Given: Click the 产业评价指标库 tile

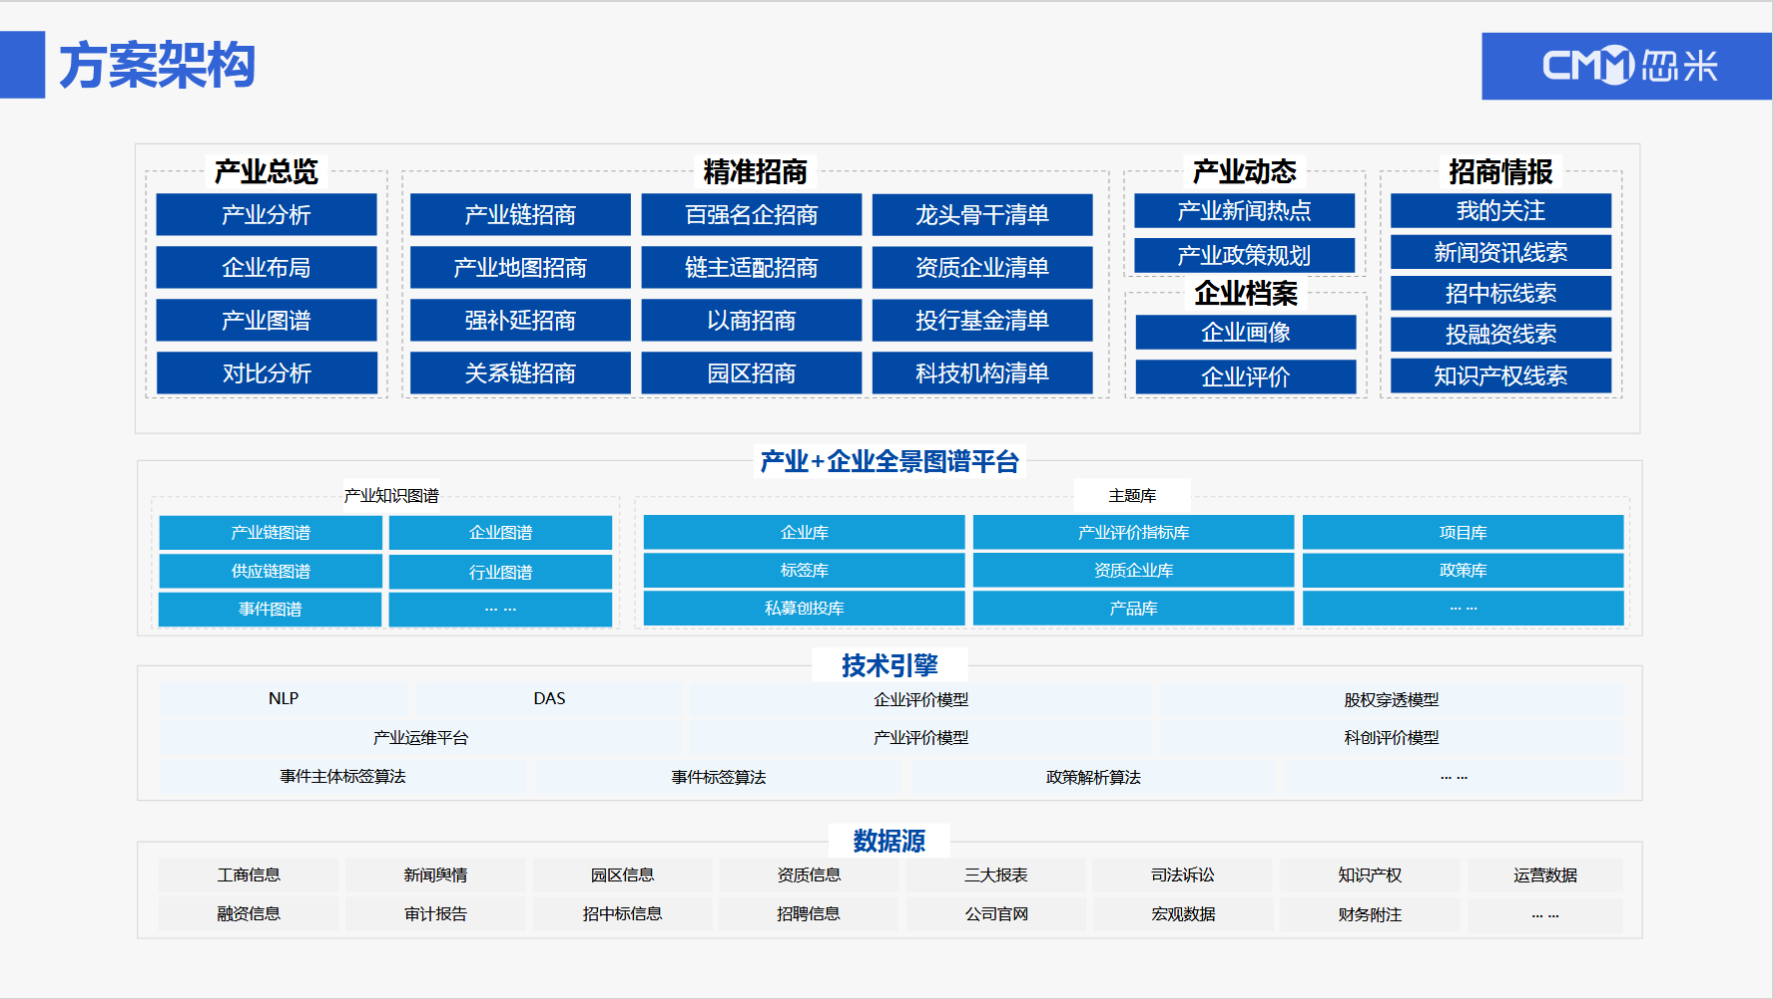Looking at the screenshot, I should pos(1133,532).
